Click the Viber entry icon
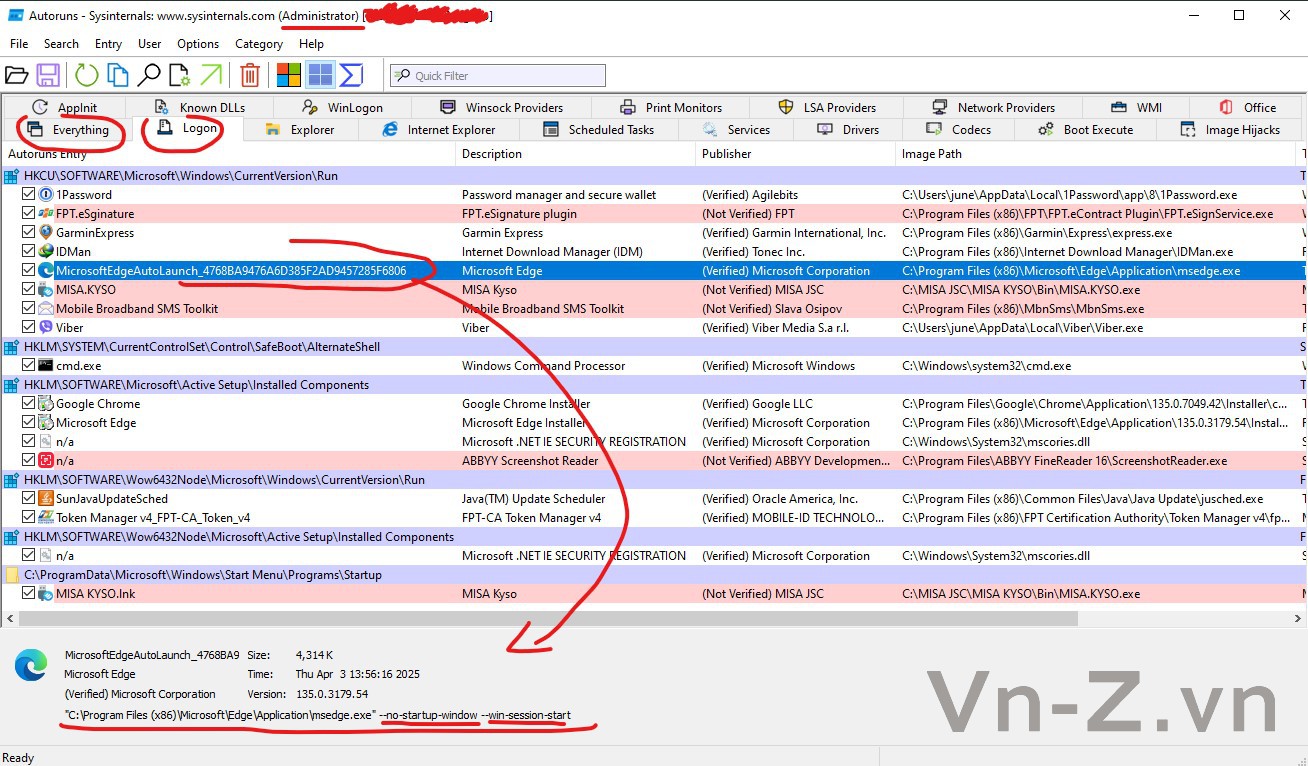 coord(46,328)
